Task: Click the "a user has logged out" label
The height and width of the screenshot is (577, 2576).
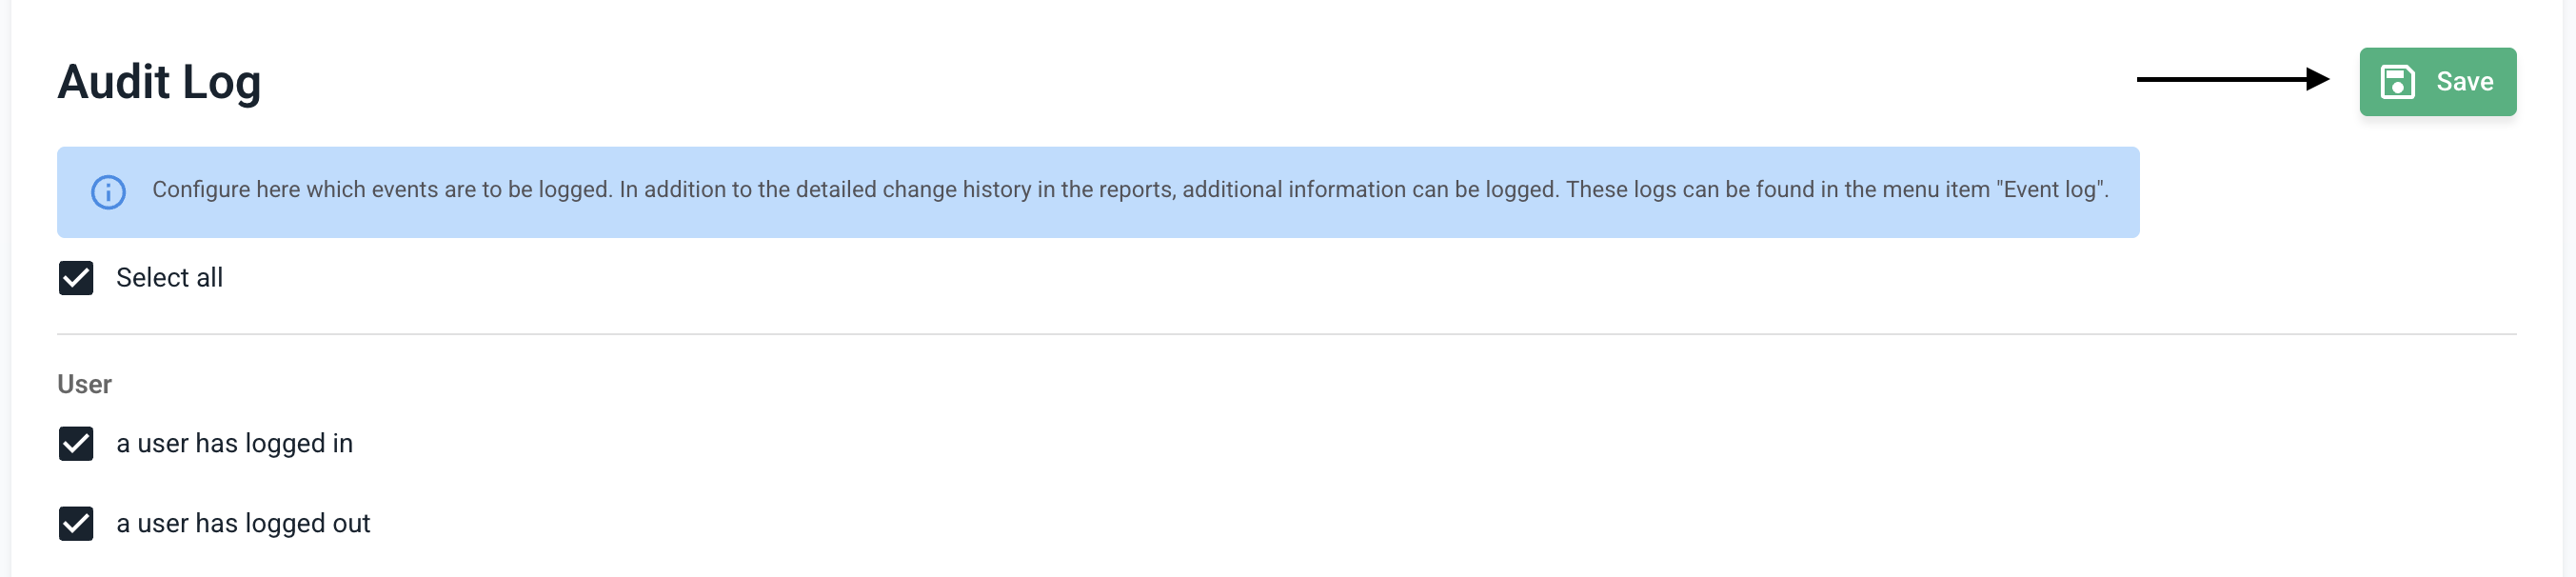Action: click(x=243, y=524)
